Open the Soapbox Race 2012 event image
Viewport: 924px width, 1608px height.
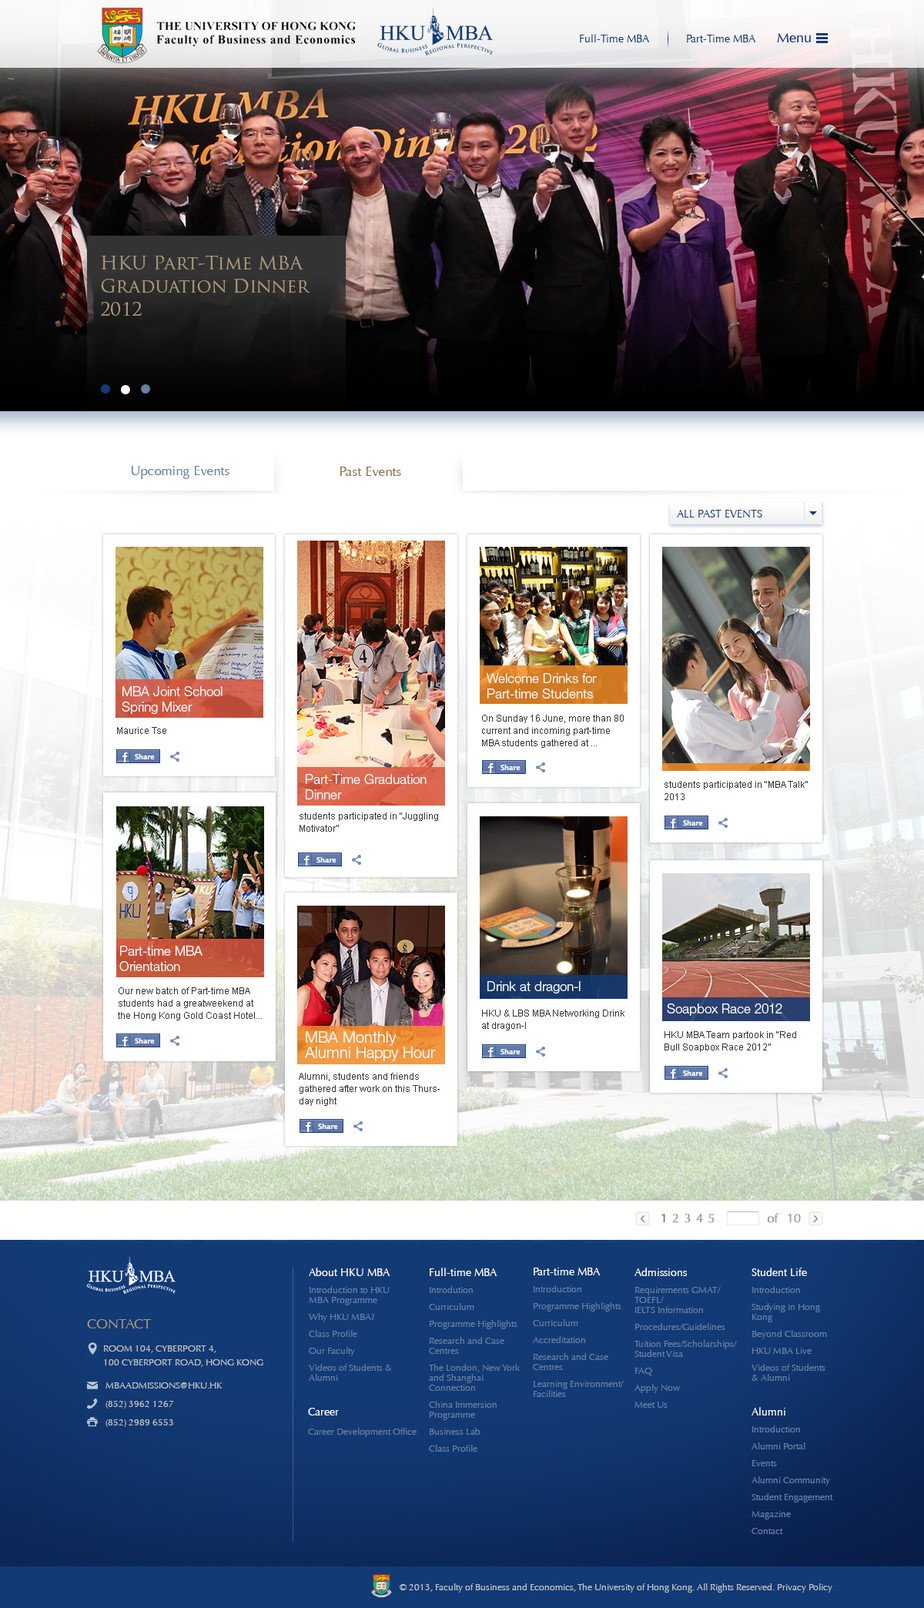point(736,947)
